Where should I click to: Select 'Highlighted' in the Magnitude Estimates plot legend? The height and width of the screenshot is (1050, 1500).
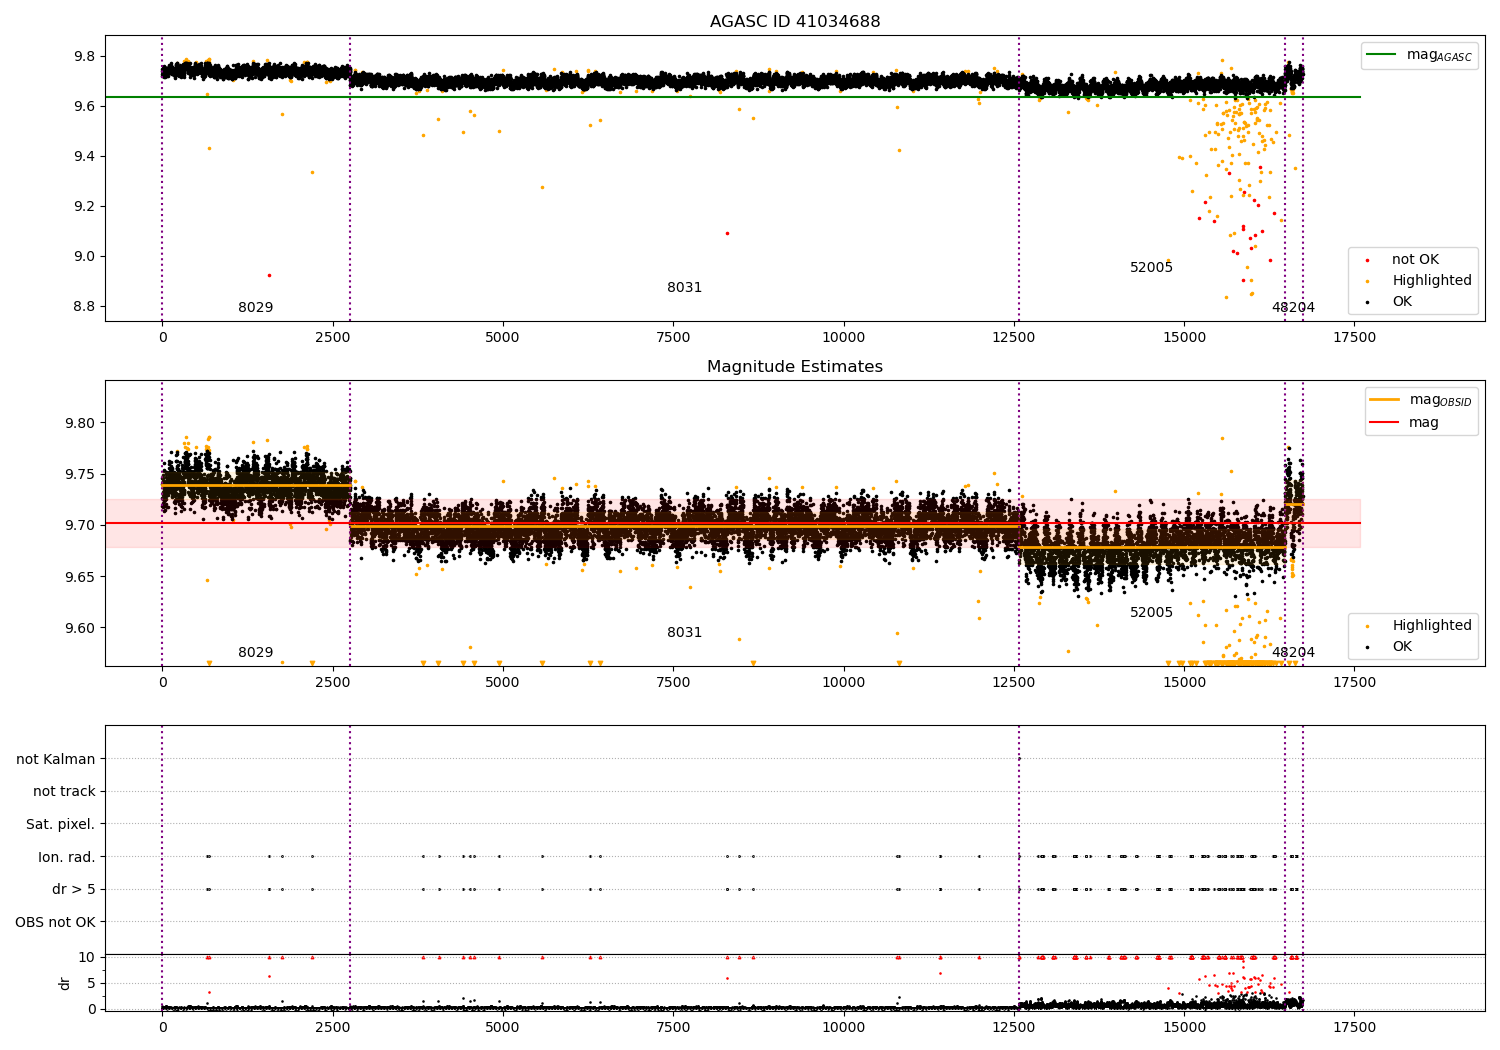coord(1432,626)
